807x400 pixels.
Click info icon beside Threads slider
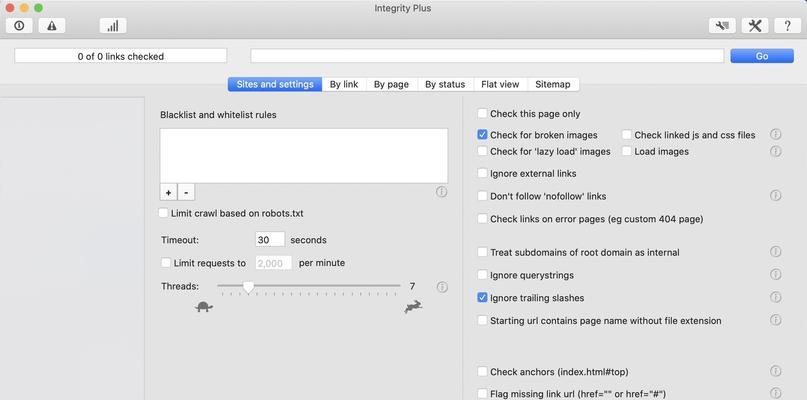(442, 287)
